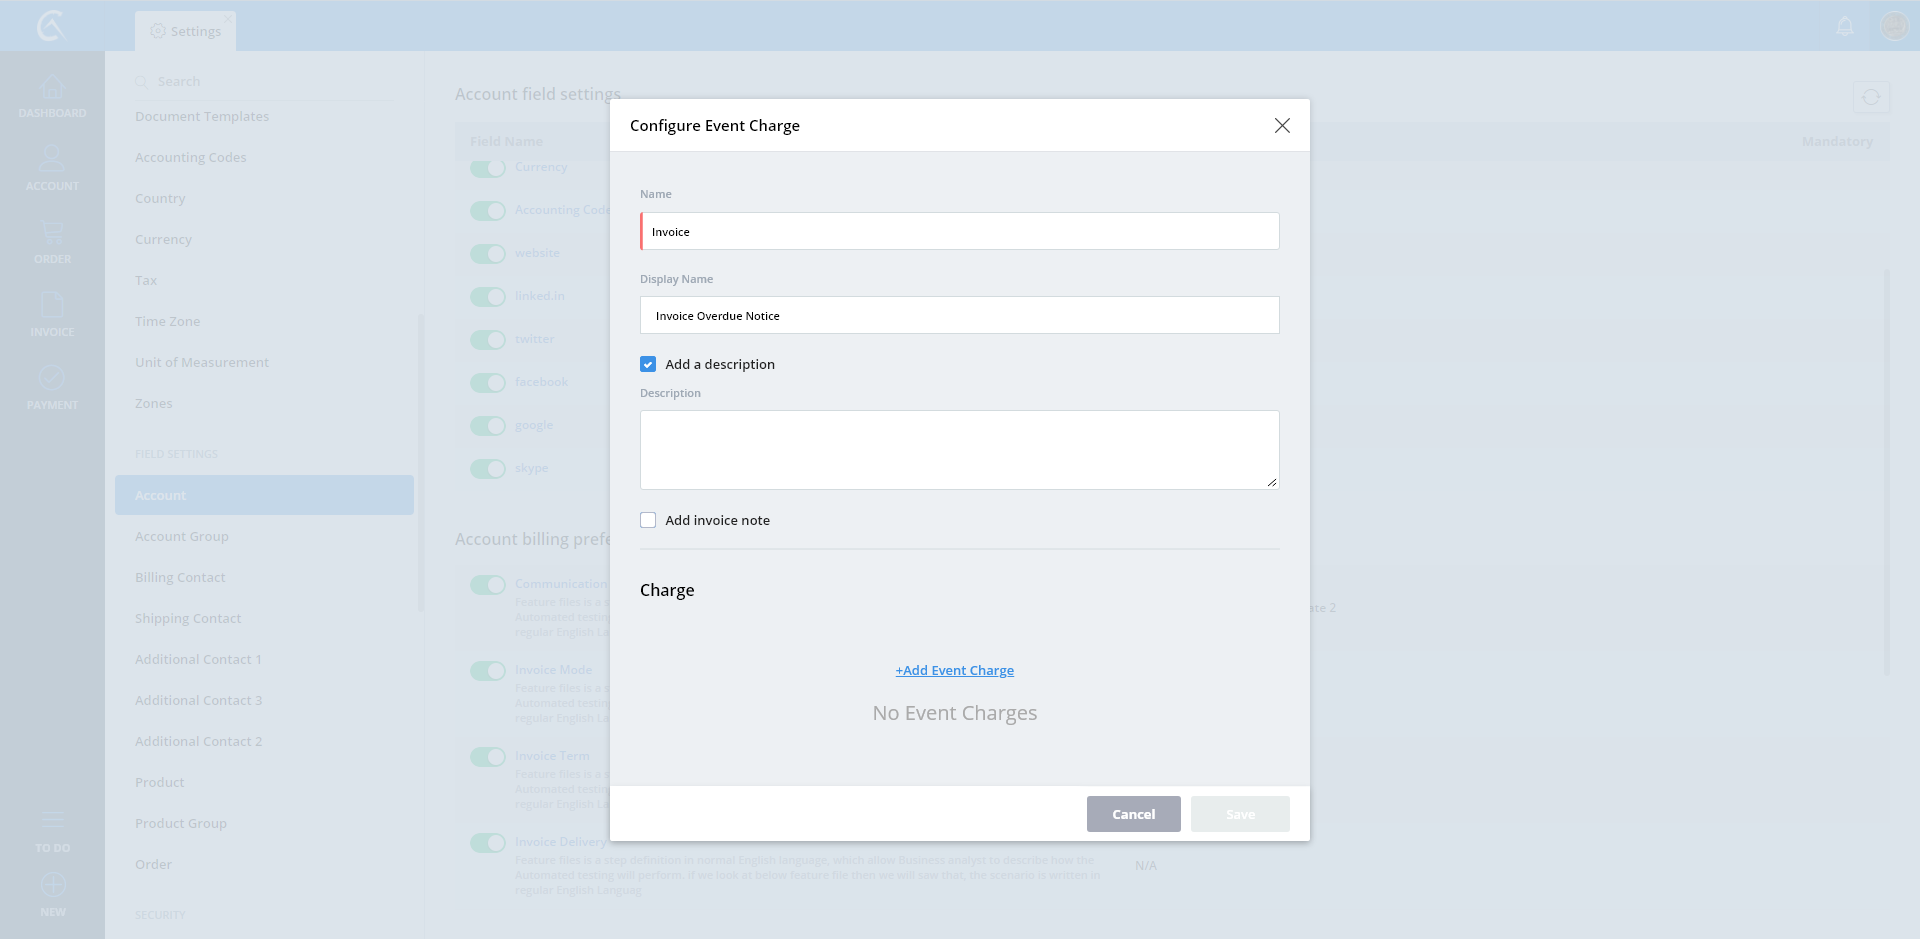The image size is (1920, 939).
Task: Open the Order cart icon
Action: coord(52,233)
